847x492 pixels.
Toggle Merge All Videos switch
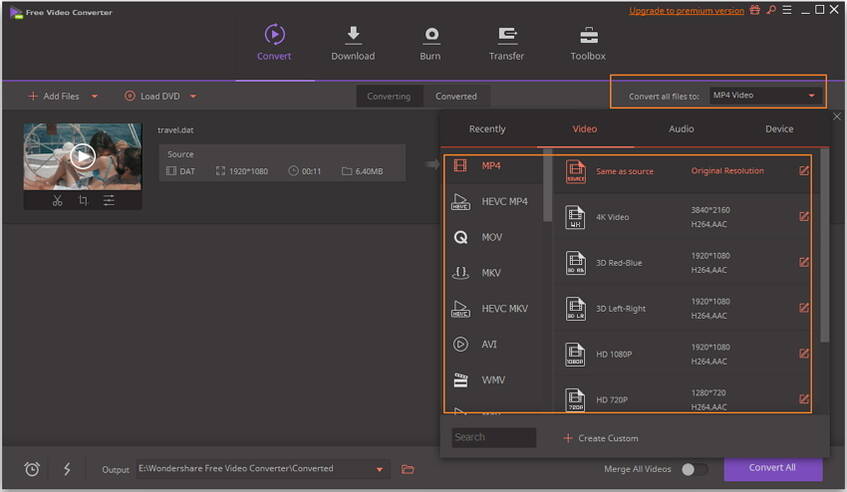pyautogui.click(x=694, y=469)
